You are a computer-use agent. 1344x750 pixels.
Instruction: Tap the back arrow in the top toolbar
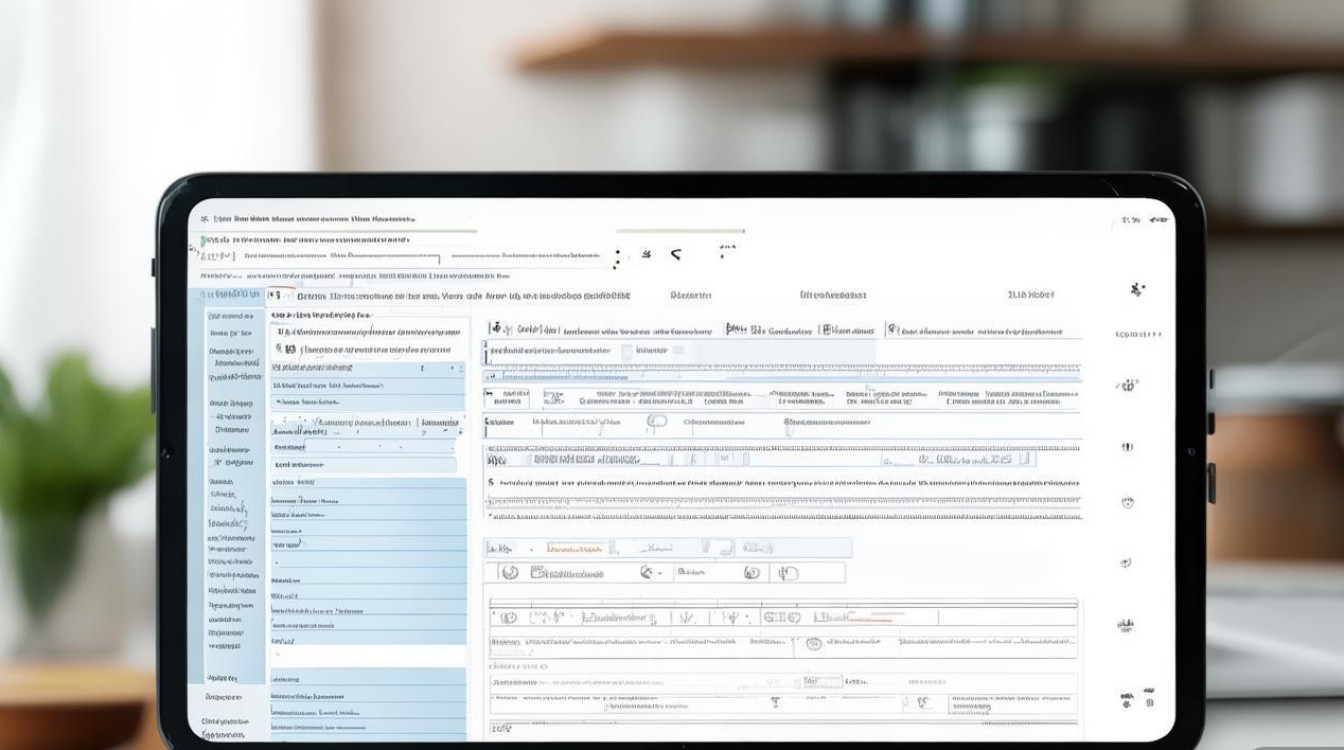[x=676, y=255]
